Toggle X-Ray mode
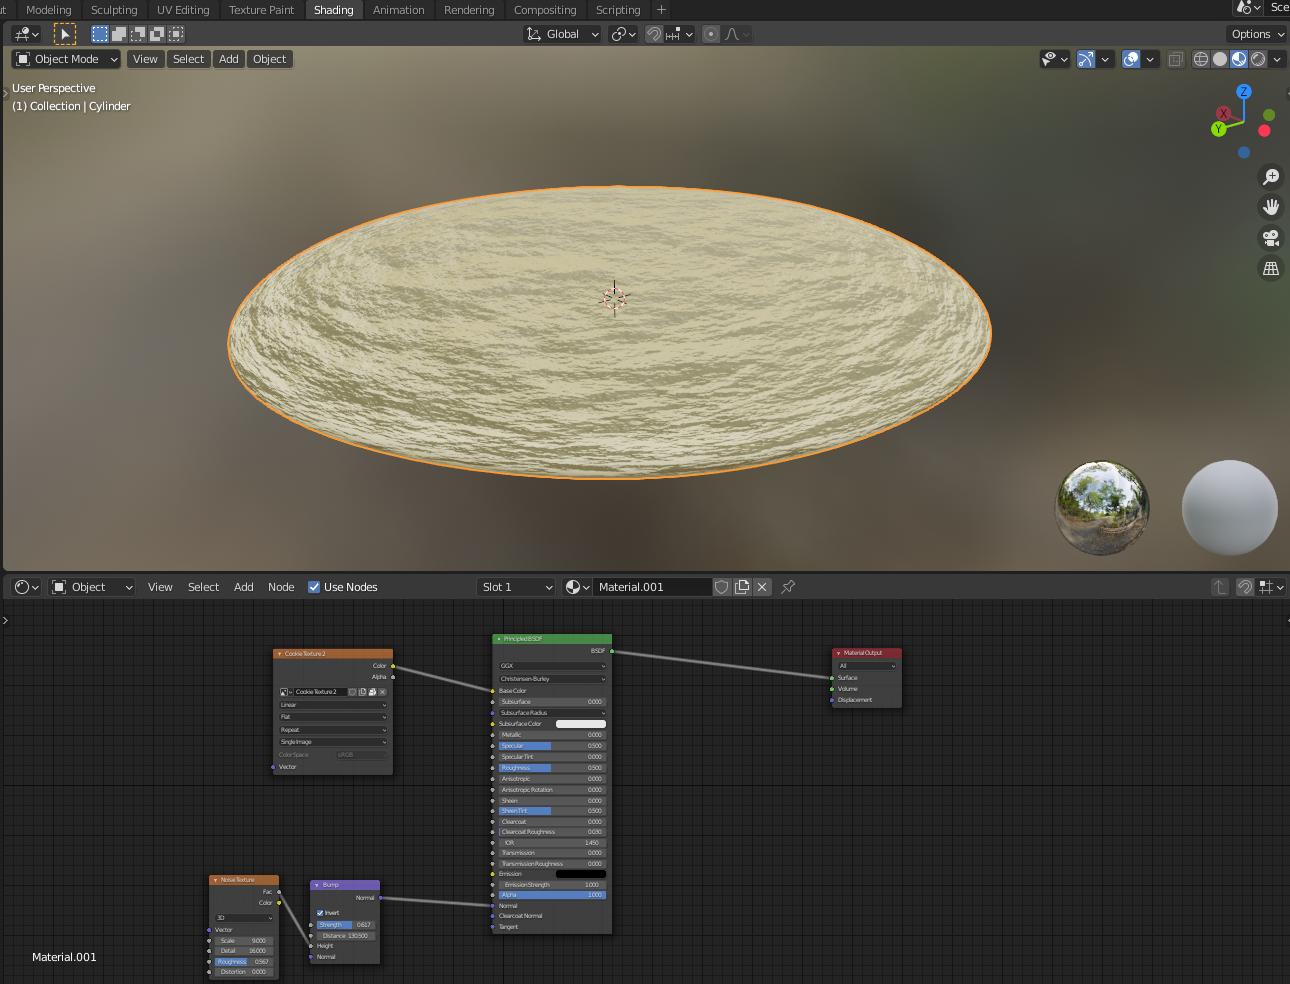This screenshot has width=1290, height=984. (1176, 59)
